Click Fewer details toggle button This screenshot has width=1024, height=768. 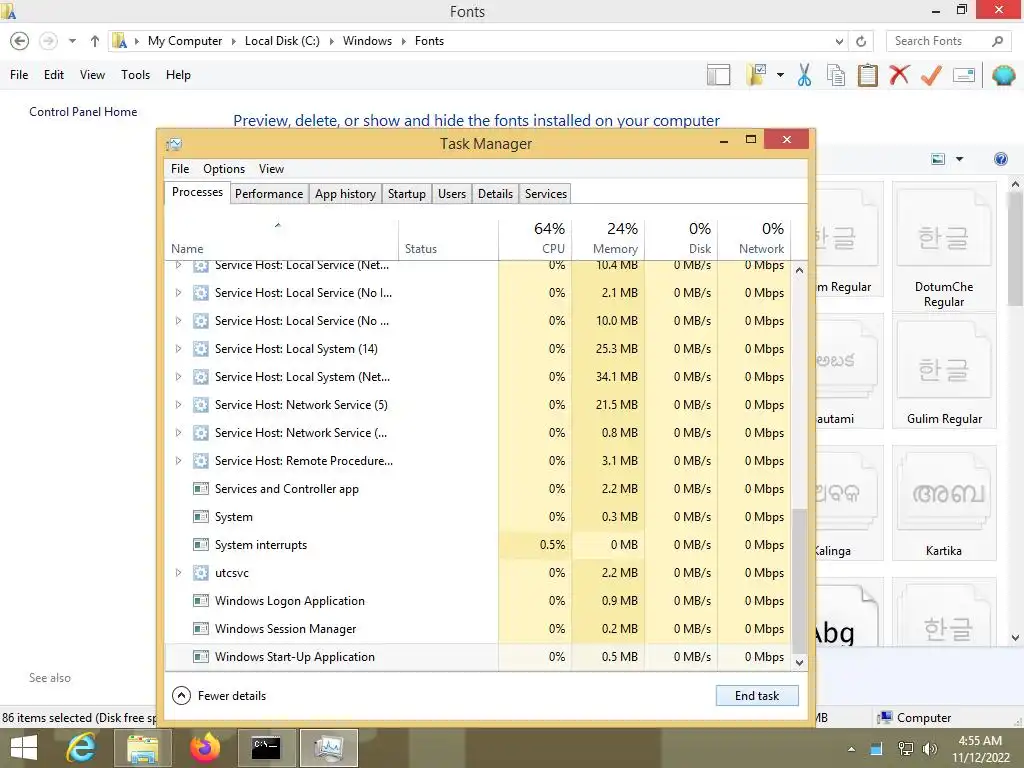coord(219,696)
